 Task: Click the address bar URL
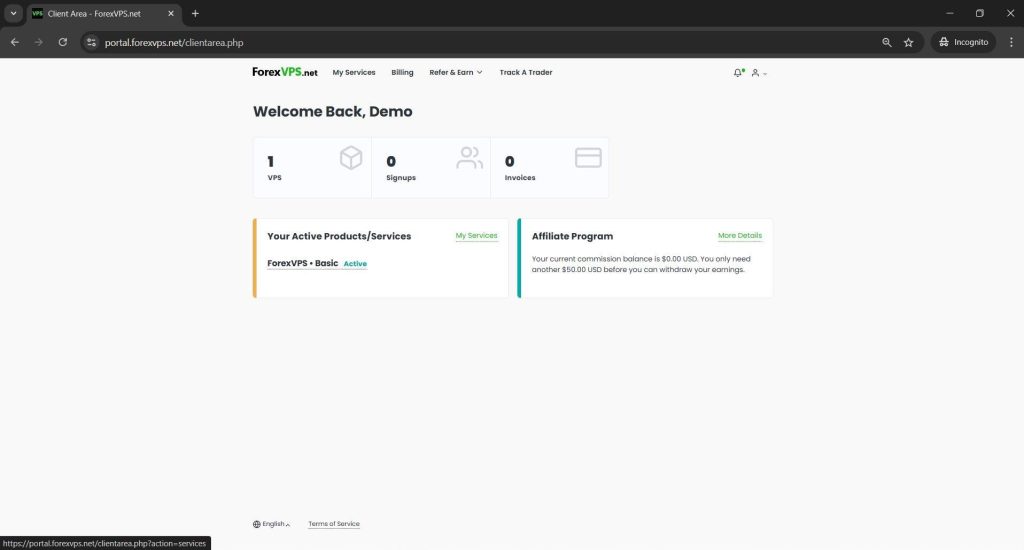(x=174, y=42)
